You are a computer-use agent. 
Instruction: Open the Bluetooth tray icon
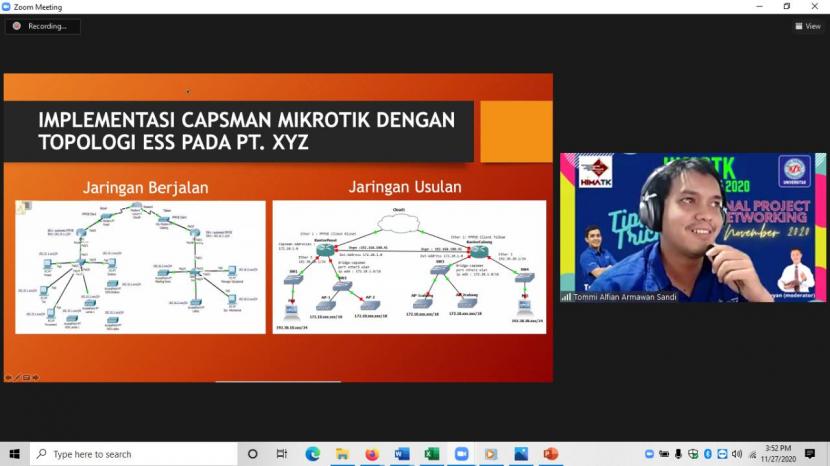(x=708, y=454)
